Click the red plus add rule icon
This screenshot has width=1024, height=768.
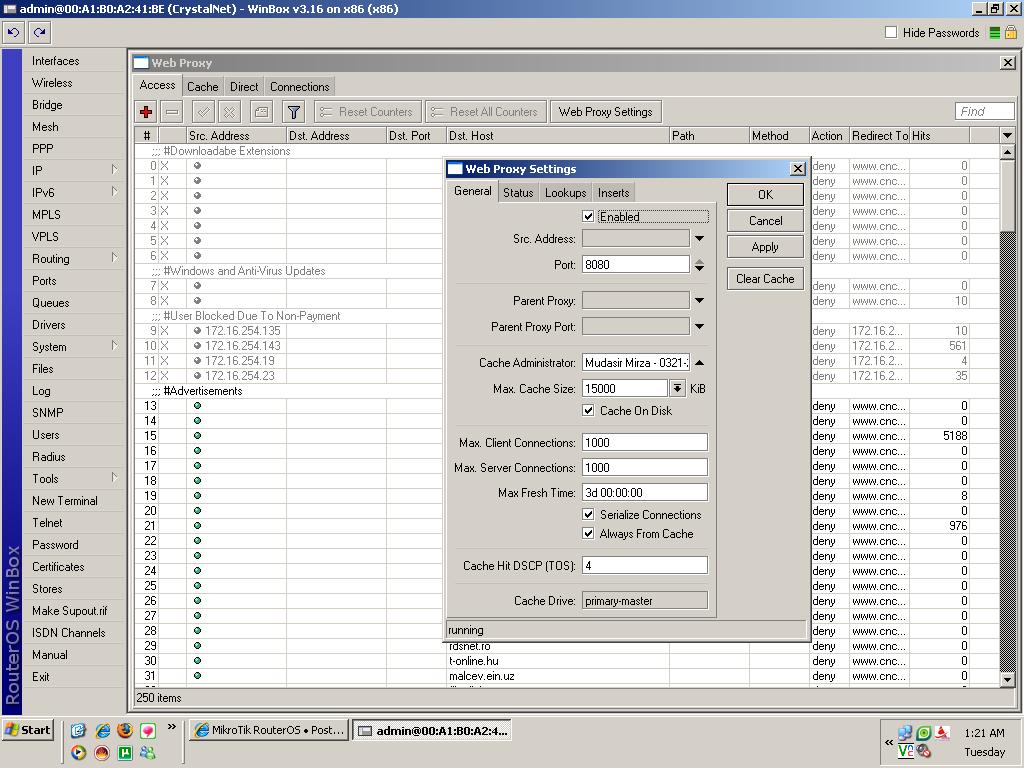(x=146, y=112)
